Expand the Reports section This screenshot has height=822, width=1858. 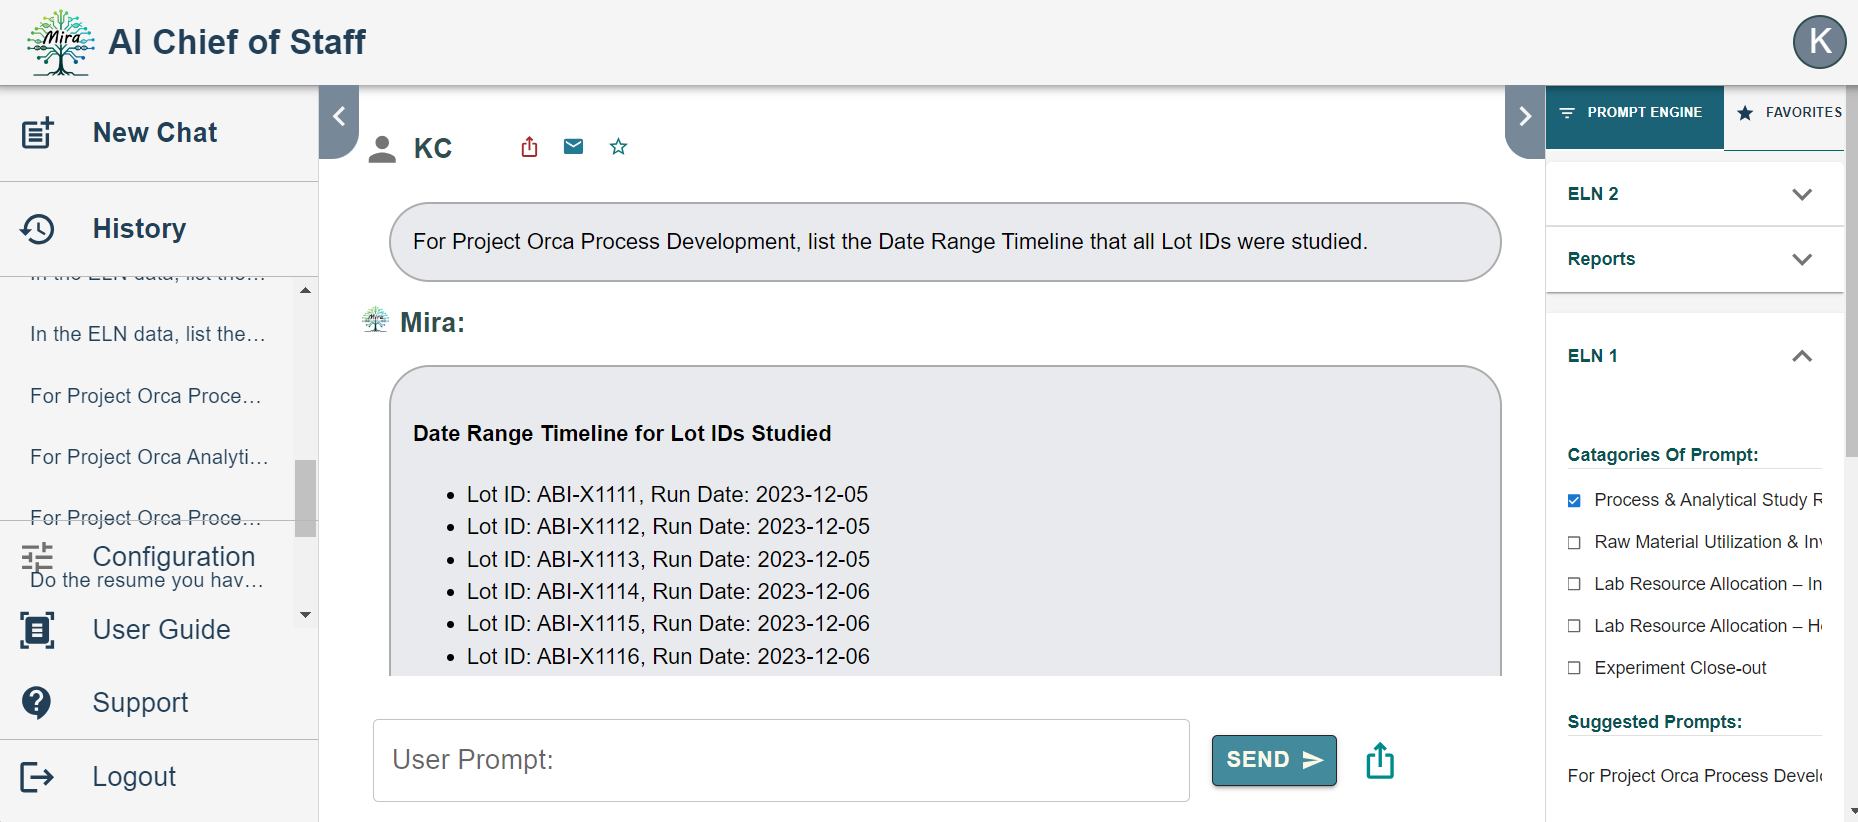[1801, 259]
